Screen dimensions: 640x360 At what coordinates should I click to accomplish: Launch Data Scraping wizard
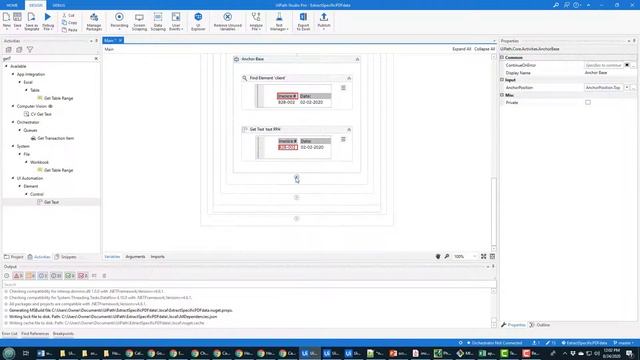pos(158,21)
